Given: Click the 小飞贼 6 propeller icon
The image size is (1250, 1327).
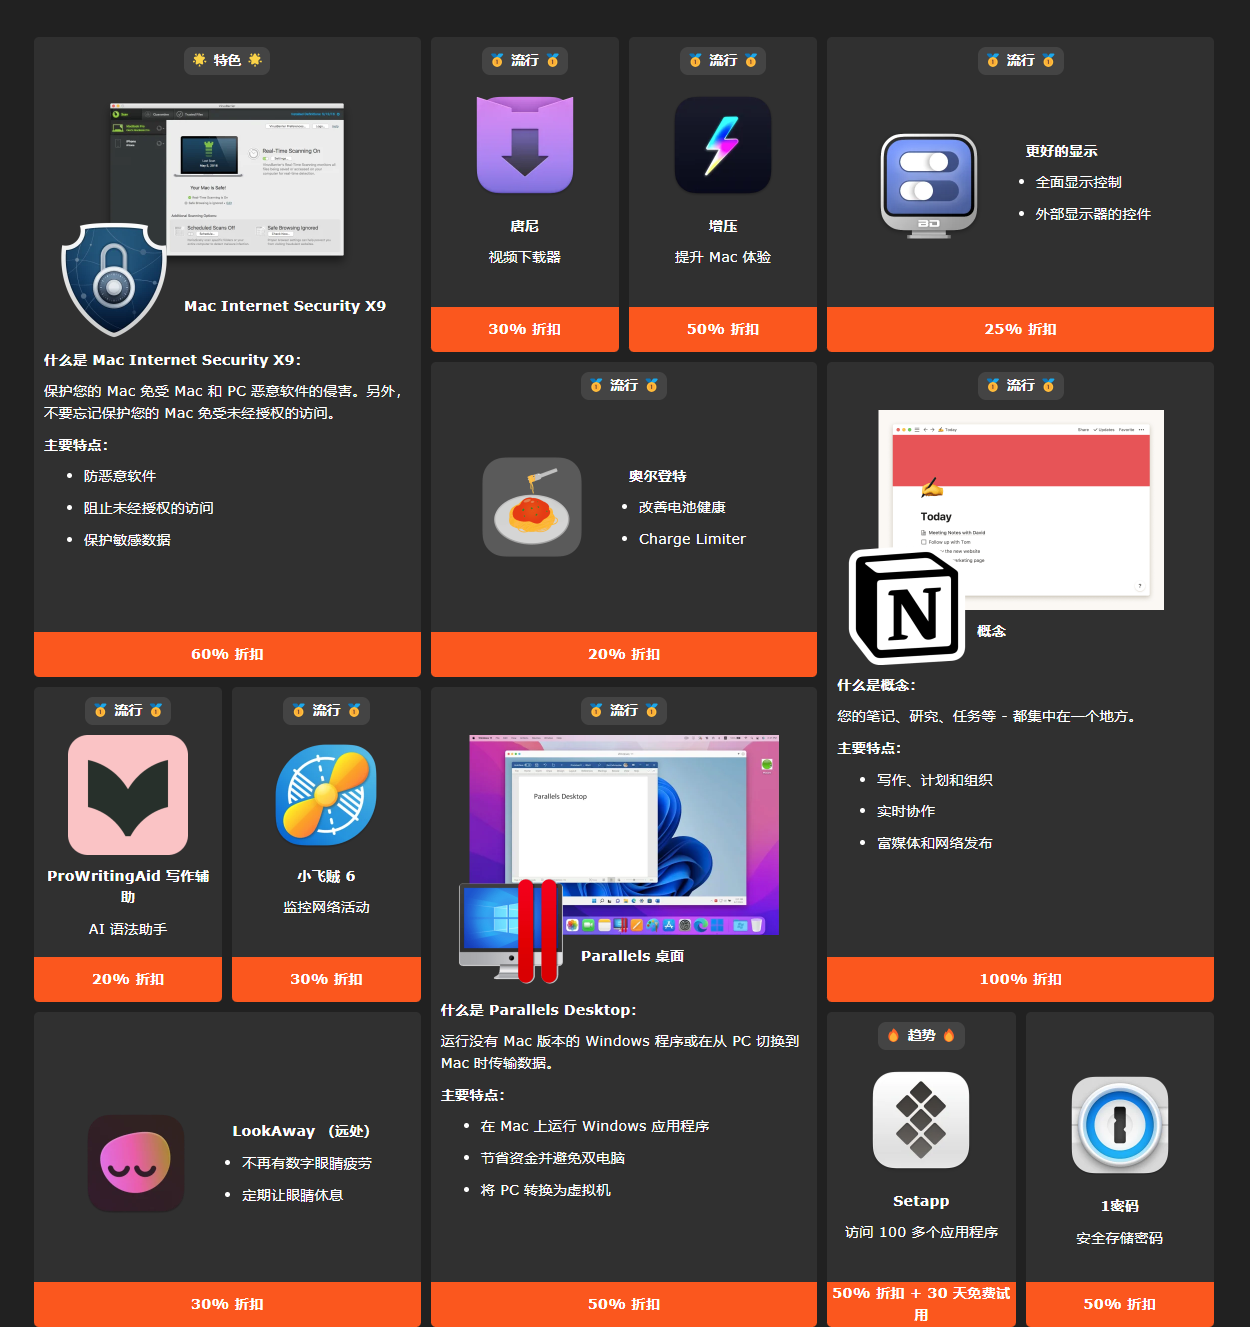Looking at the screenshot, I should [x=326, y=795].
